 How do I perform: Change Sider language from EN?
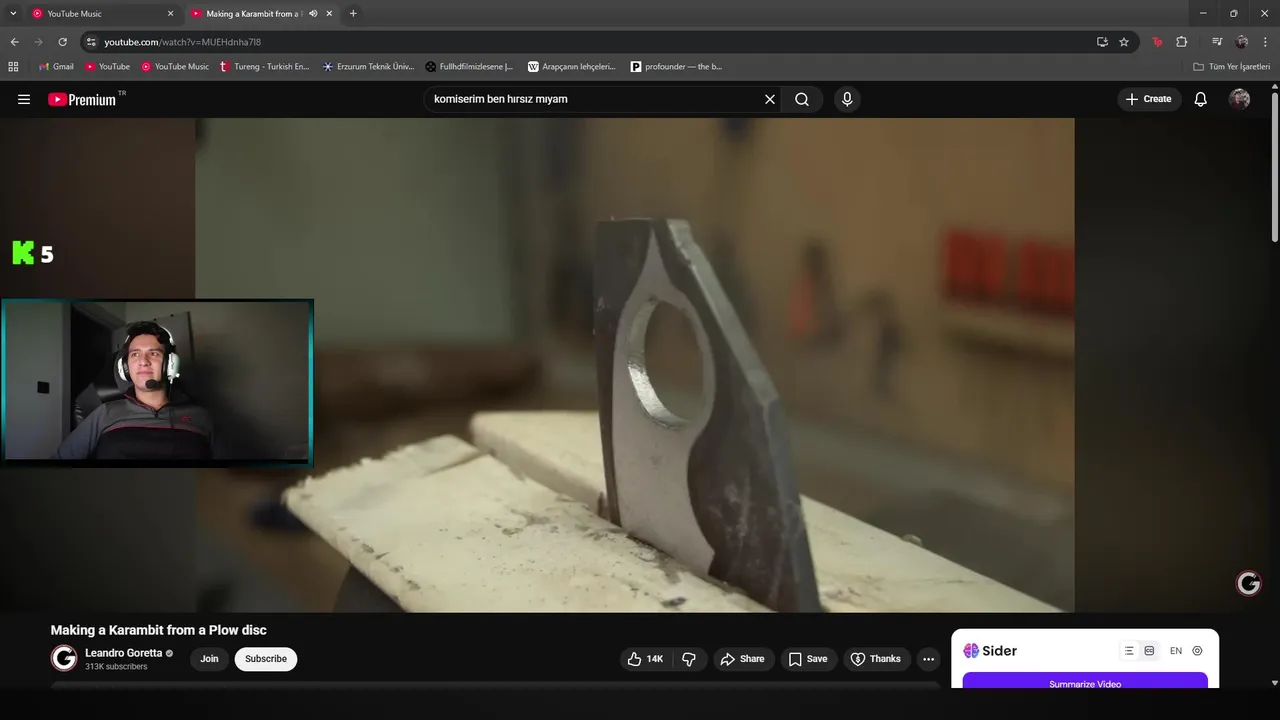pyautogui.click(x=1176, y=651)
